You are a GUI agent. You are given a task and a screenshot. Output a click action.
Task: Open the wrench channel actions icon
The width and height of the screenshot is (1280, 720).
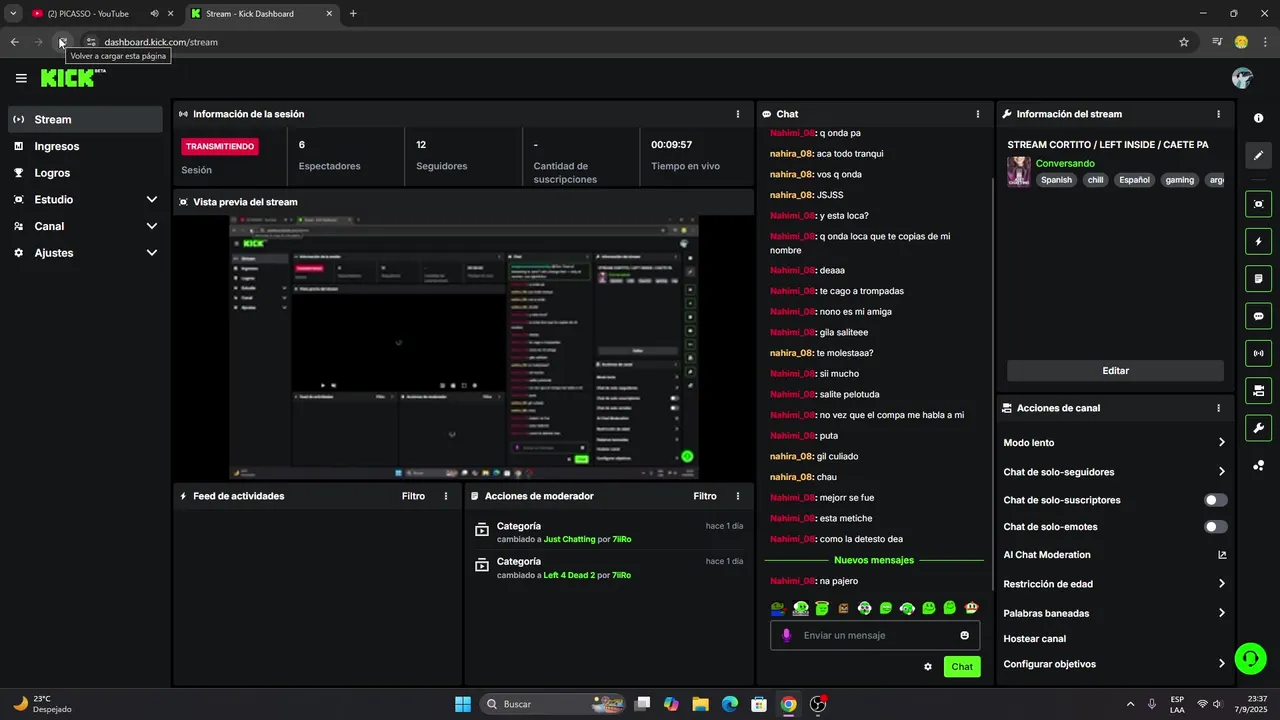(x=1258, y=428)
